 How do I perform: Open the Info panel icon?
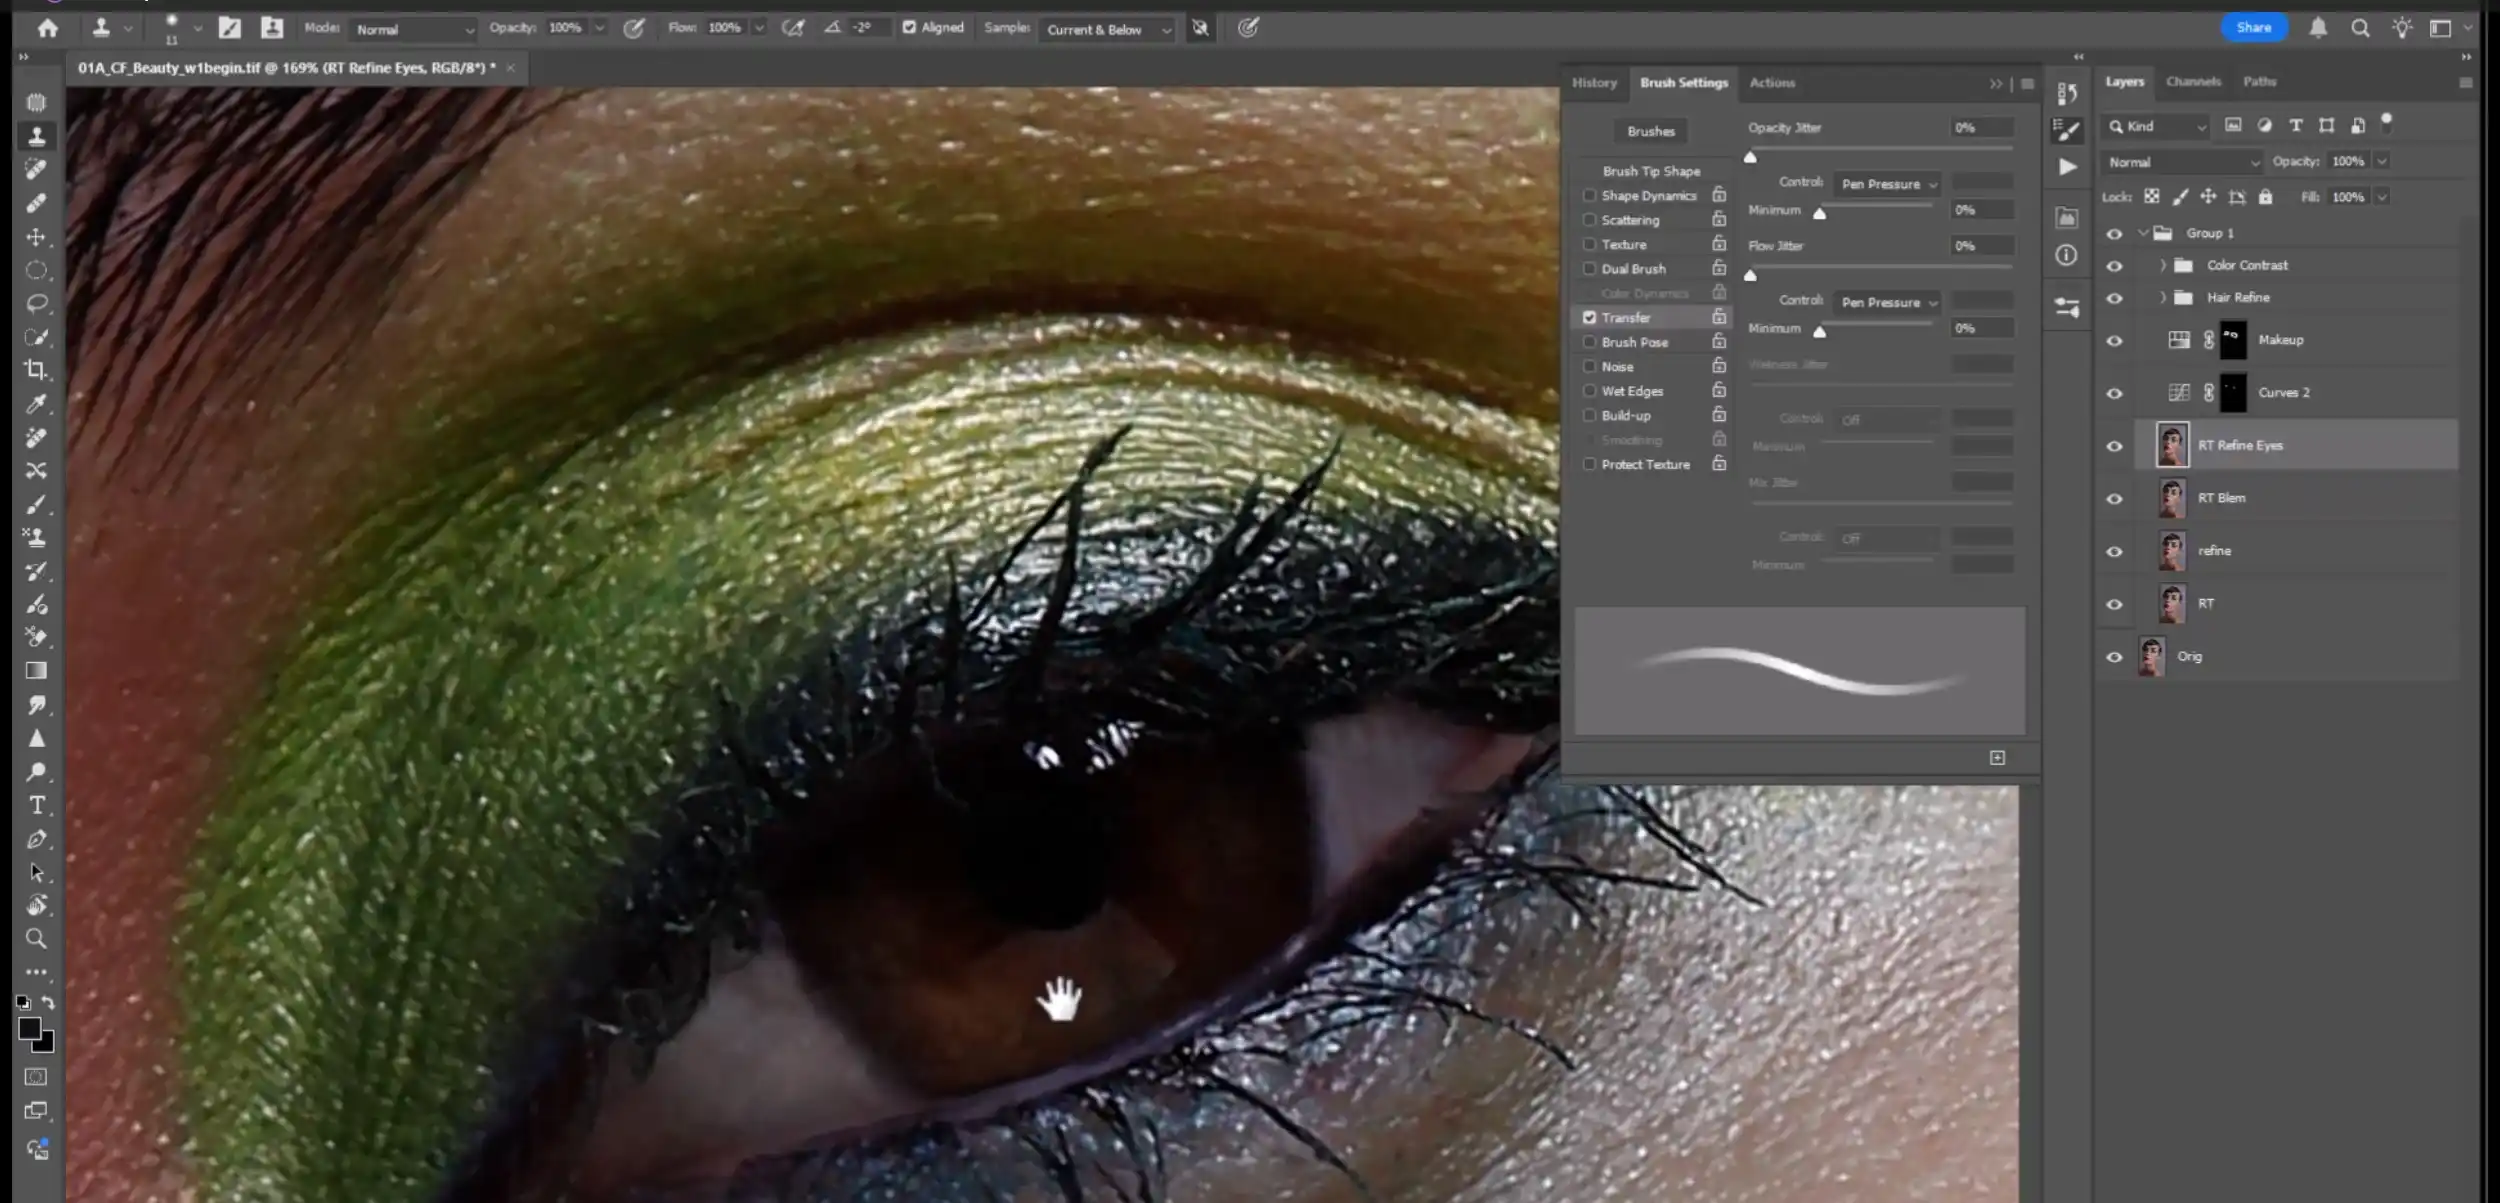pyautogui.click(x=2066, y=255)
